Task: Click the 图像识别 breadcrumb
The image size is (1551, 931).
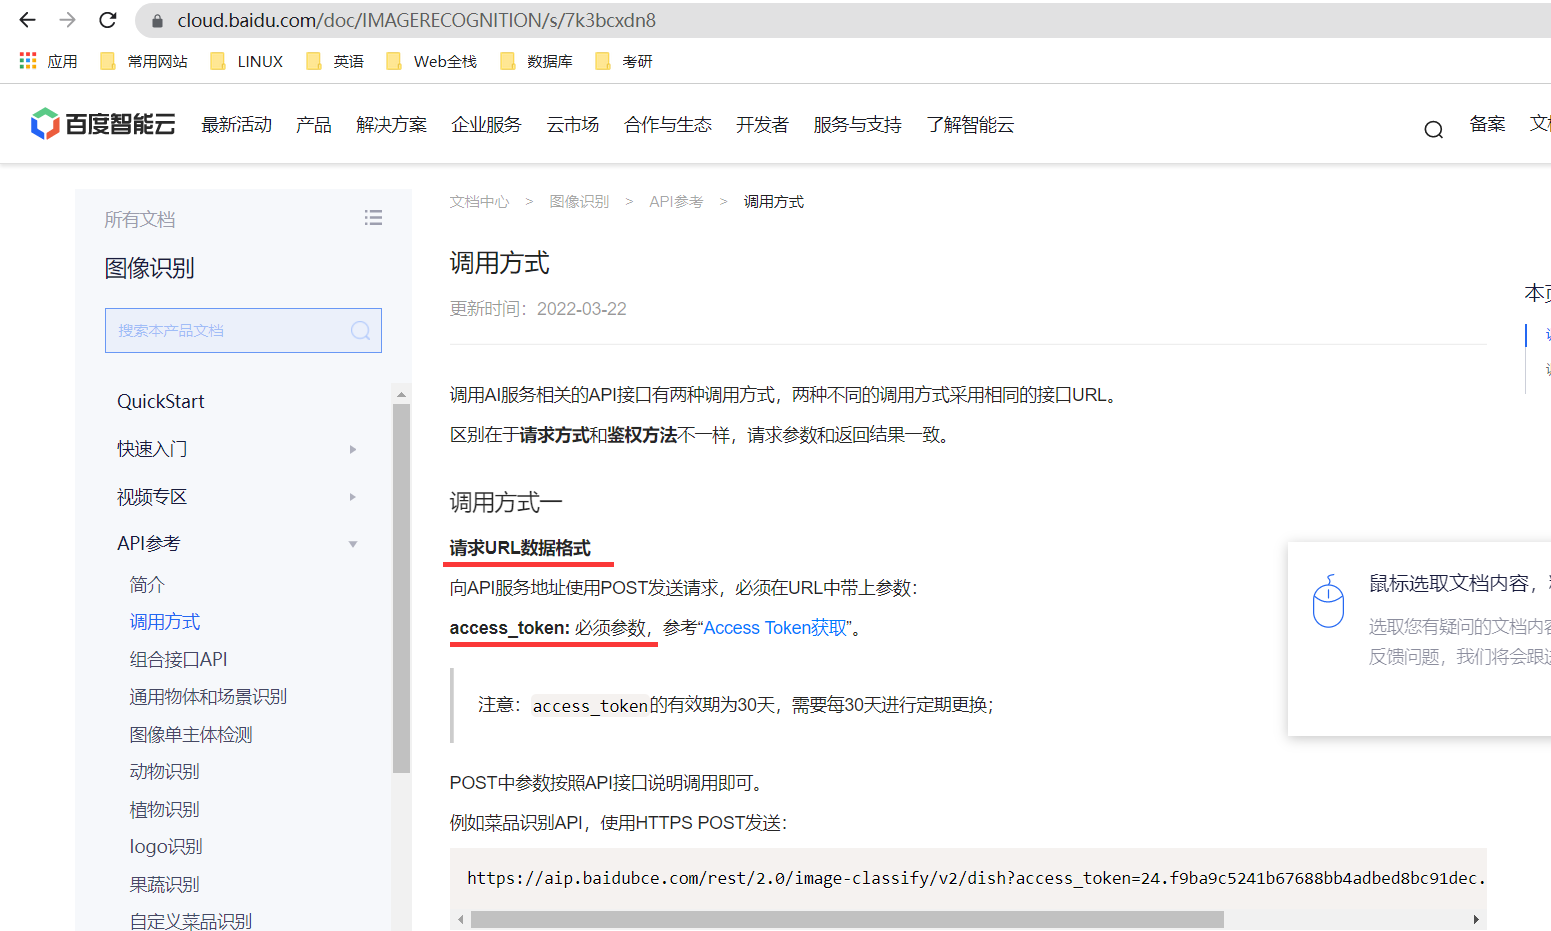Action: 580,202
